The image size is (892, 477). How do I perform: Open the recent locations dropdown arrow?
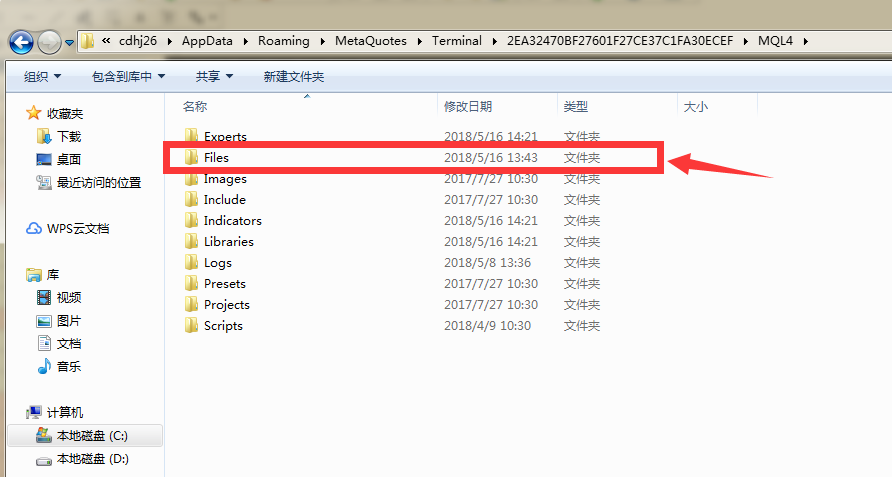click(x=69, y=43)
